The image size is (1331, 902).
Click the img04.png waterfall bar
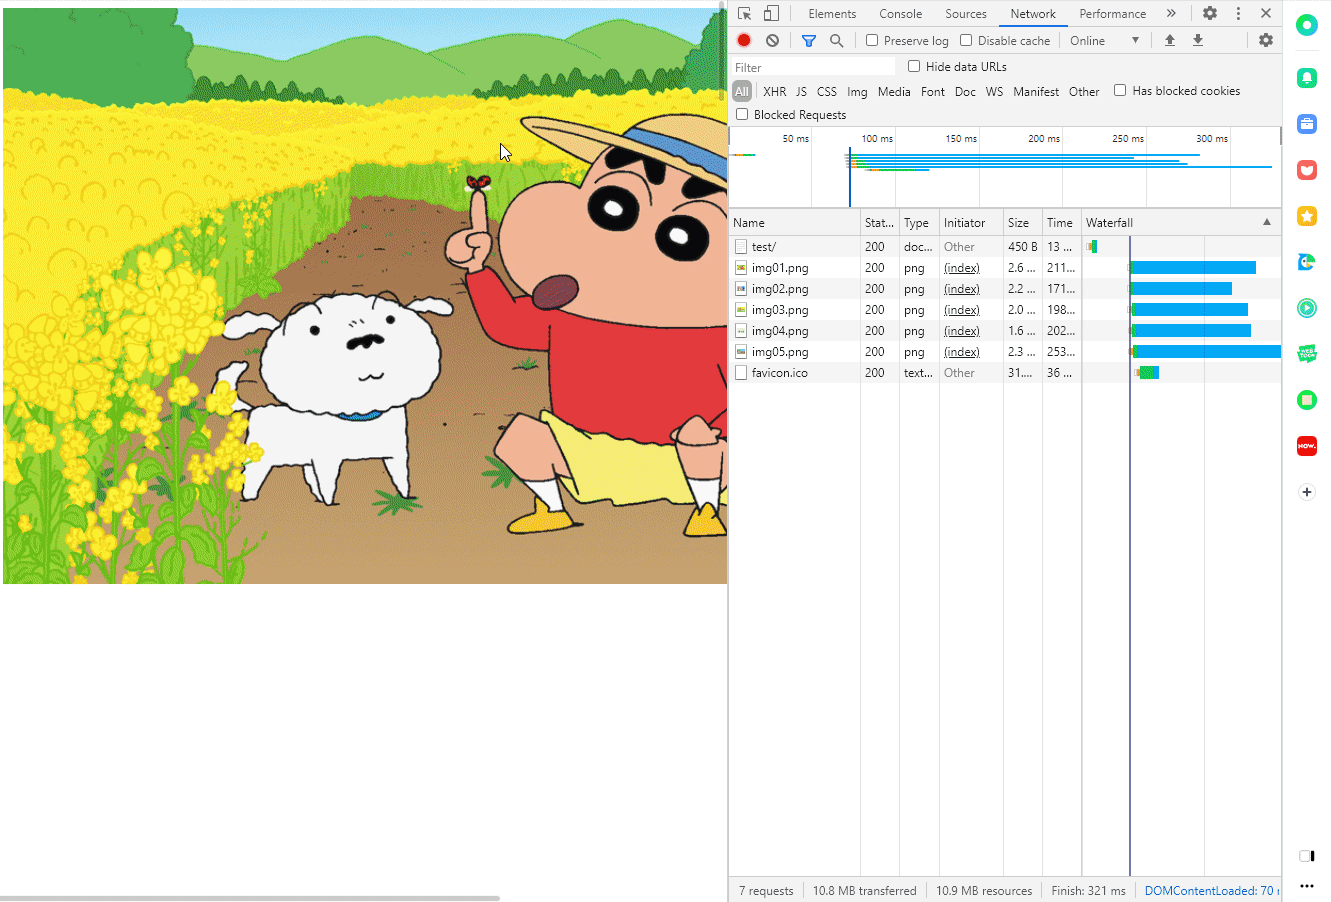click(x=1191, y=330)
